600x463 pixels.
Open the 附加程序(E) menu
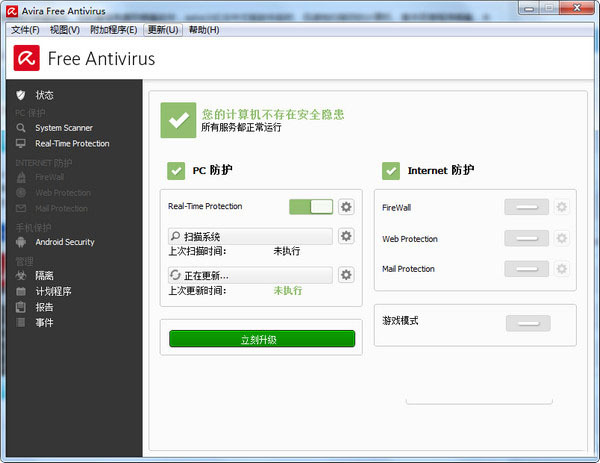click(113, 30)
